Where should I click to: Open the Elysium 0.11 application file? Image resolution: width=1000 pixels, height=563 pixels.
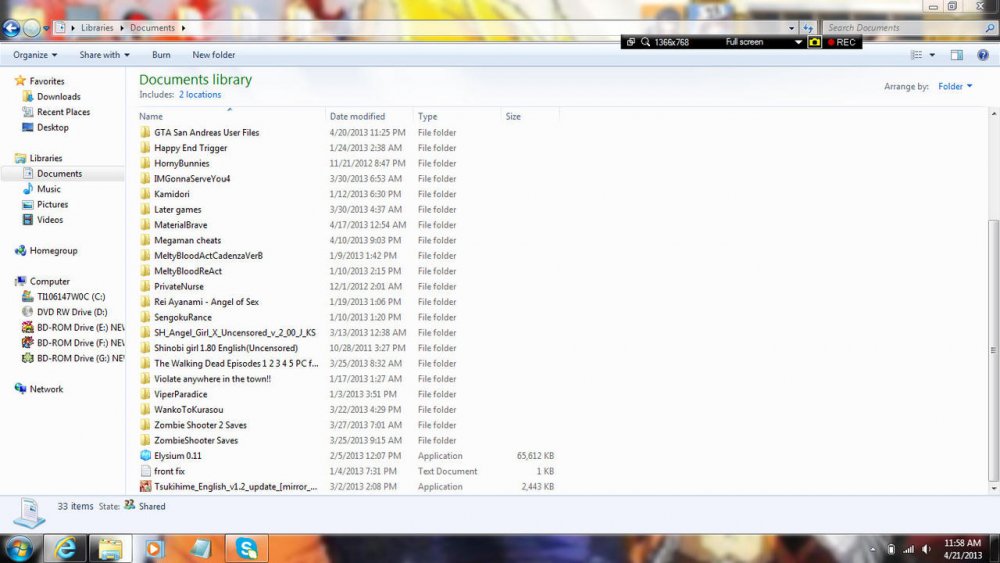point(177,456)
